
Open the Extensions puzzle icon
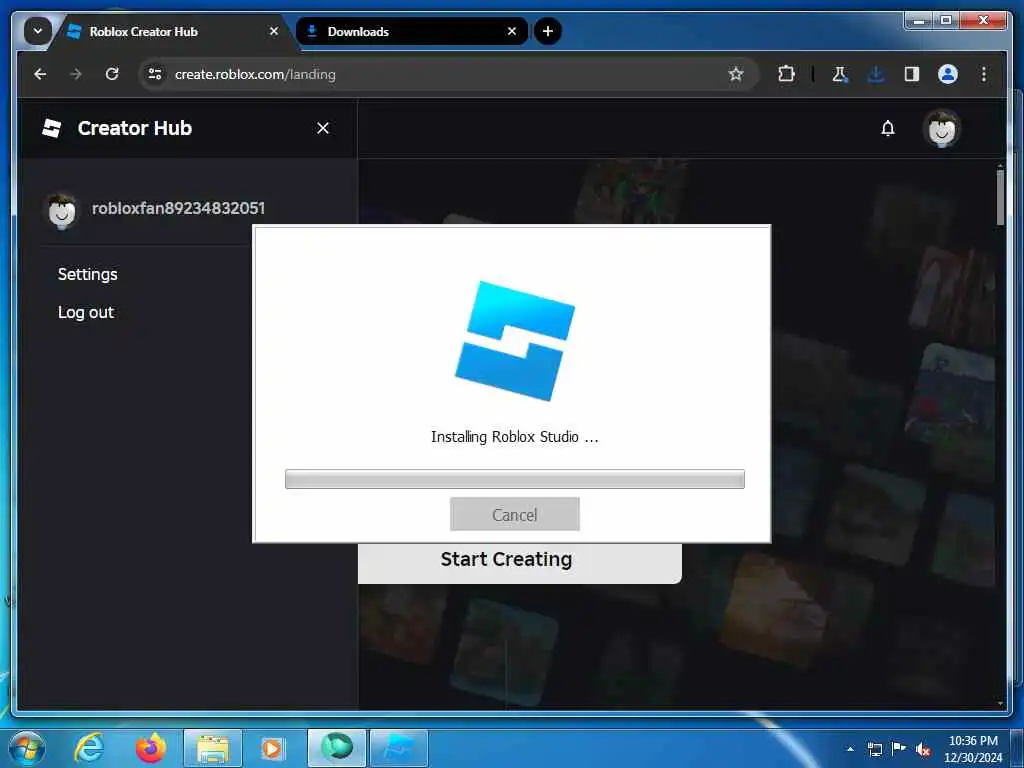[786, 74]
